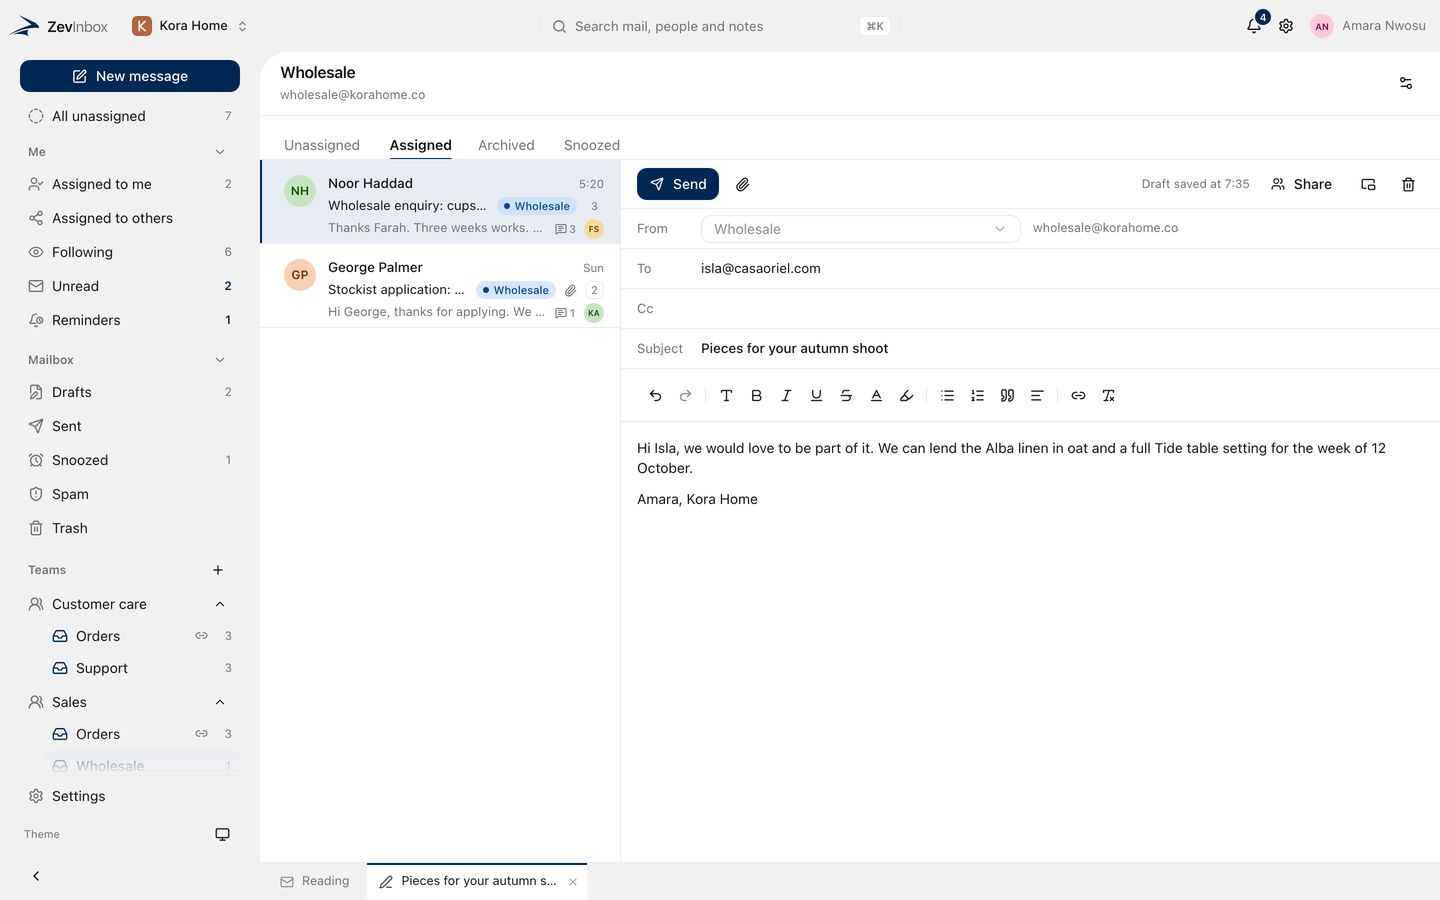Open Sent folder

click(x=130, y=426)
